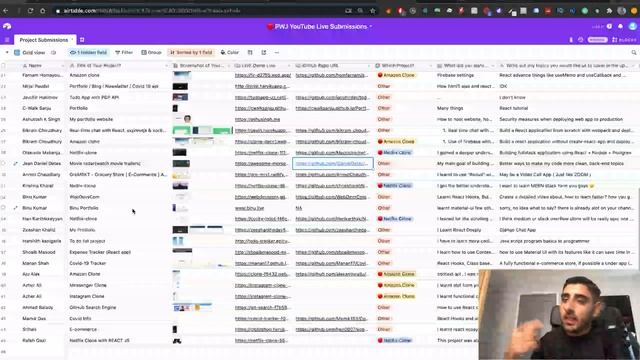Open the tables list hamburger menu
Viewport: 640px width, 360px height.
[7, 40]
